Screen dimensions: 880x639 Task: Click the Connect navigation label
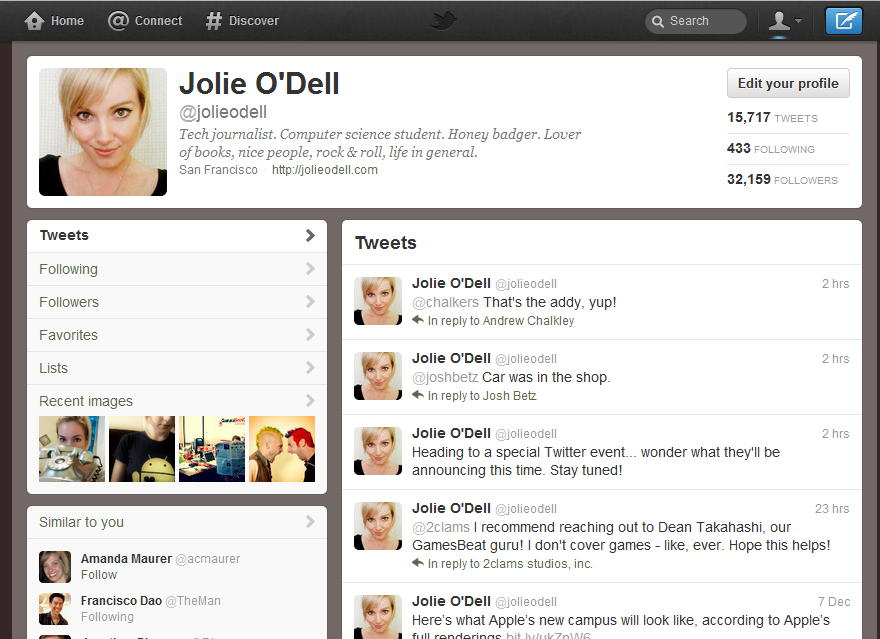click(158, 21)
